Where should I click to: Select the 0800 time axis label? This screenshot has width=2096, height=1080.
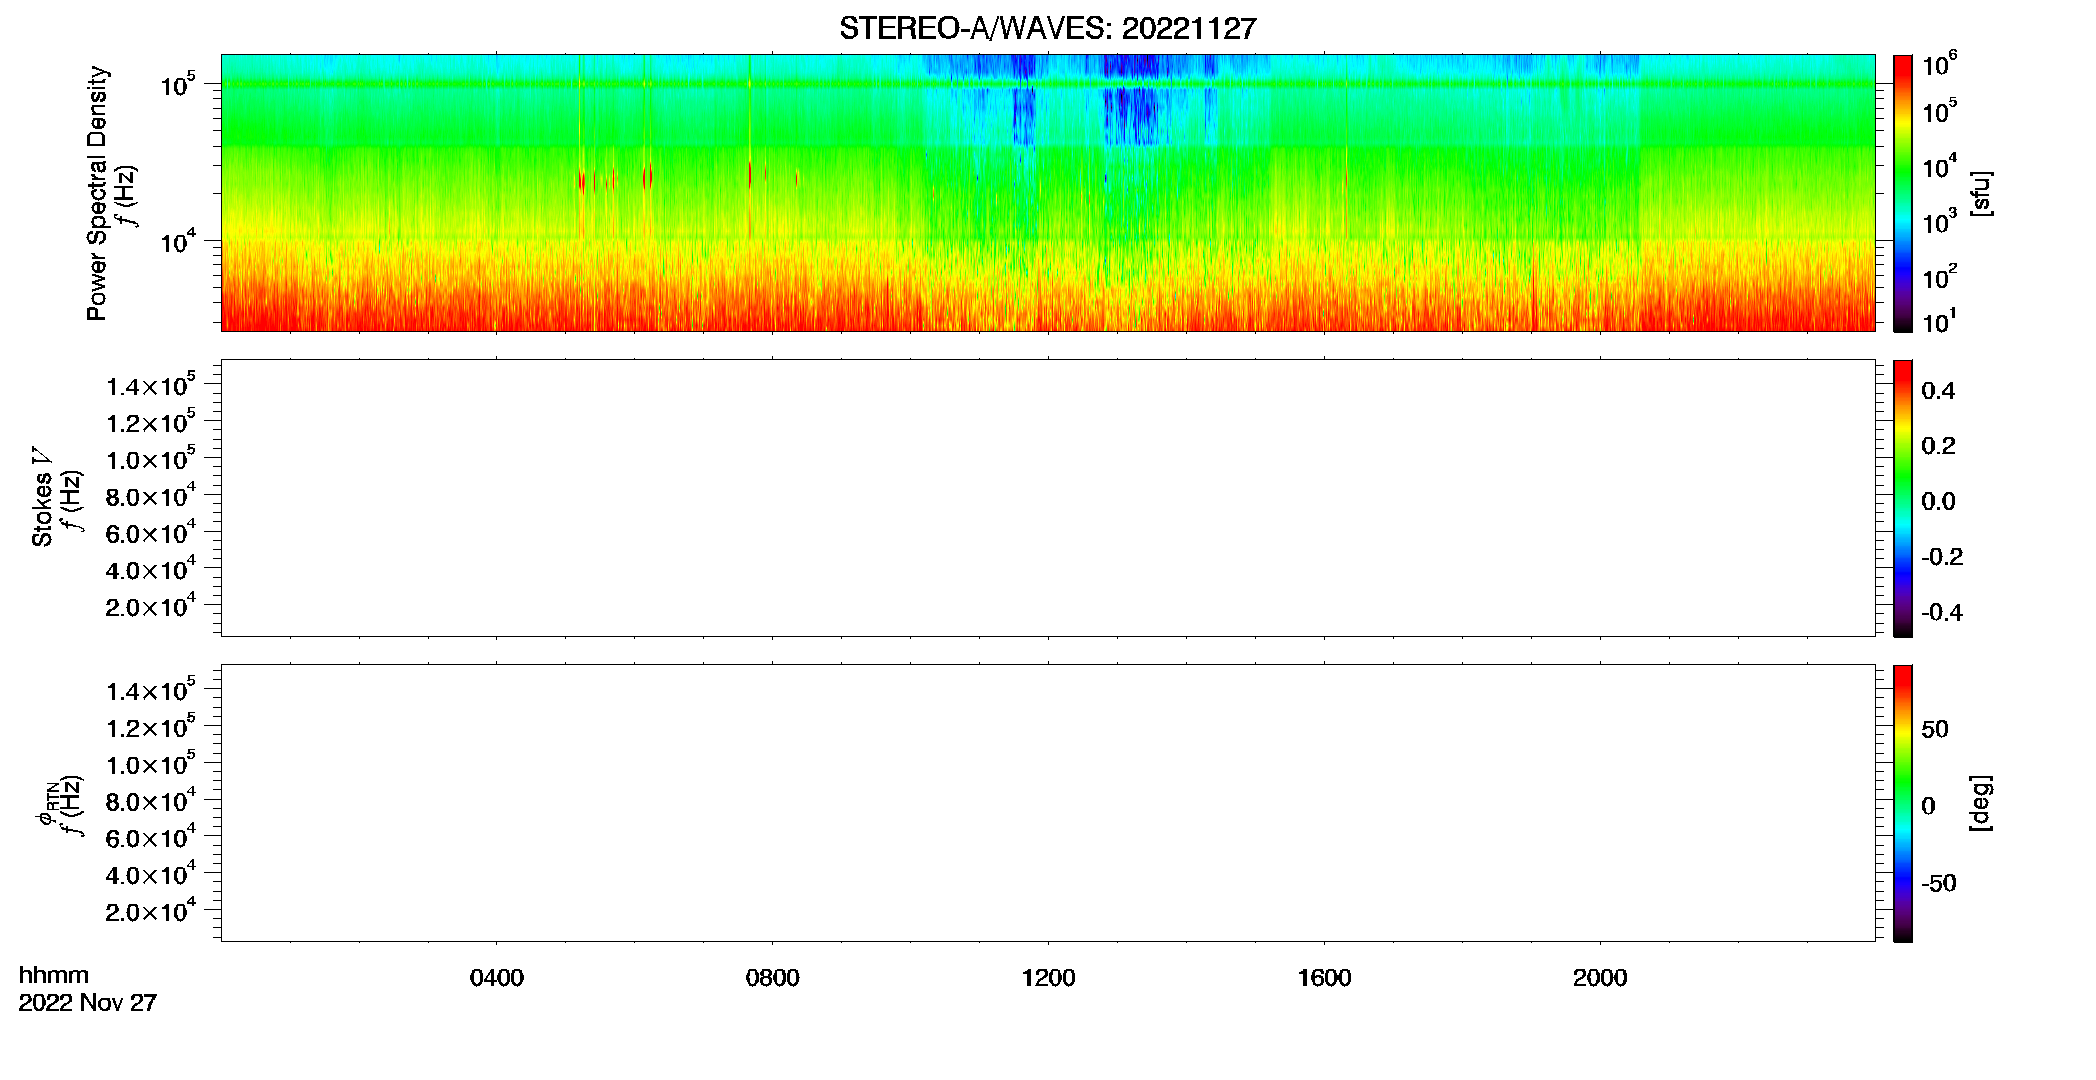click(x=773, y=978)
